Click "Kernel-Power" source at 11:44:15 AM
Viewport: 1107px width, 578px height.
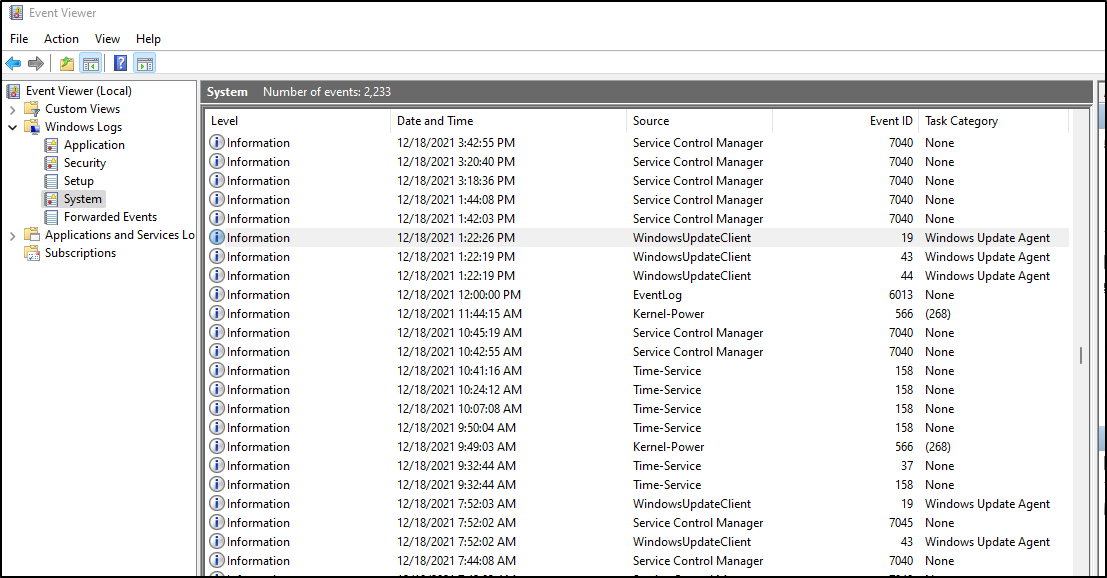pos(669,313)
